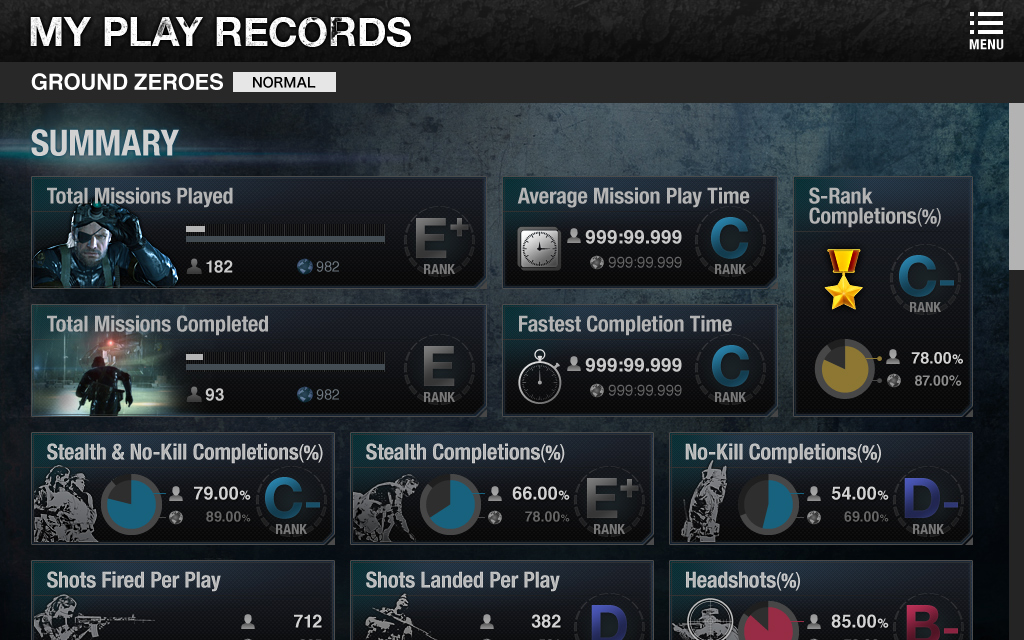Click the D- rank badge in No-Kill Completions
Screen dimensions: 1024x640
tap(928, 504)
